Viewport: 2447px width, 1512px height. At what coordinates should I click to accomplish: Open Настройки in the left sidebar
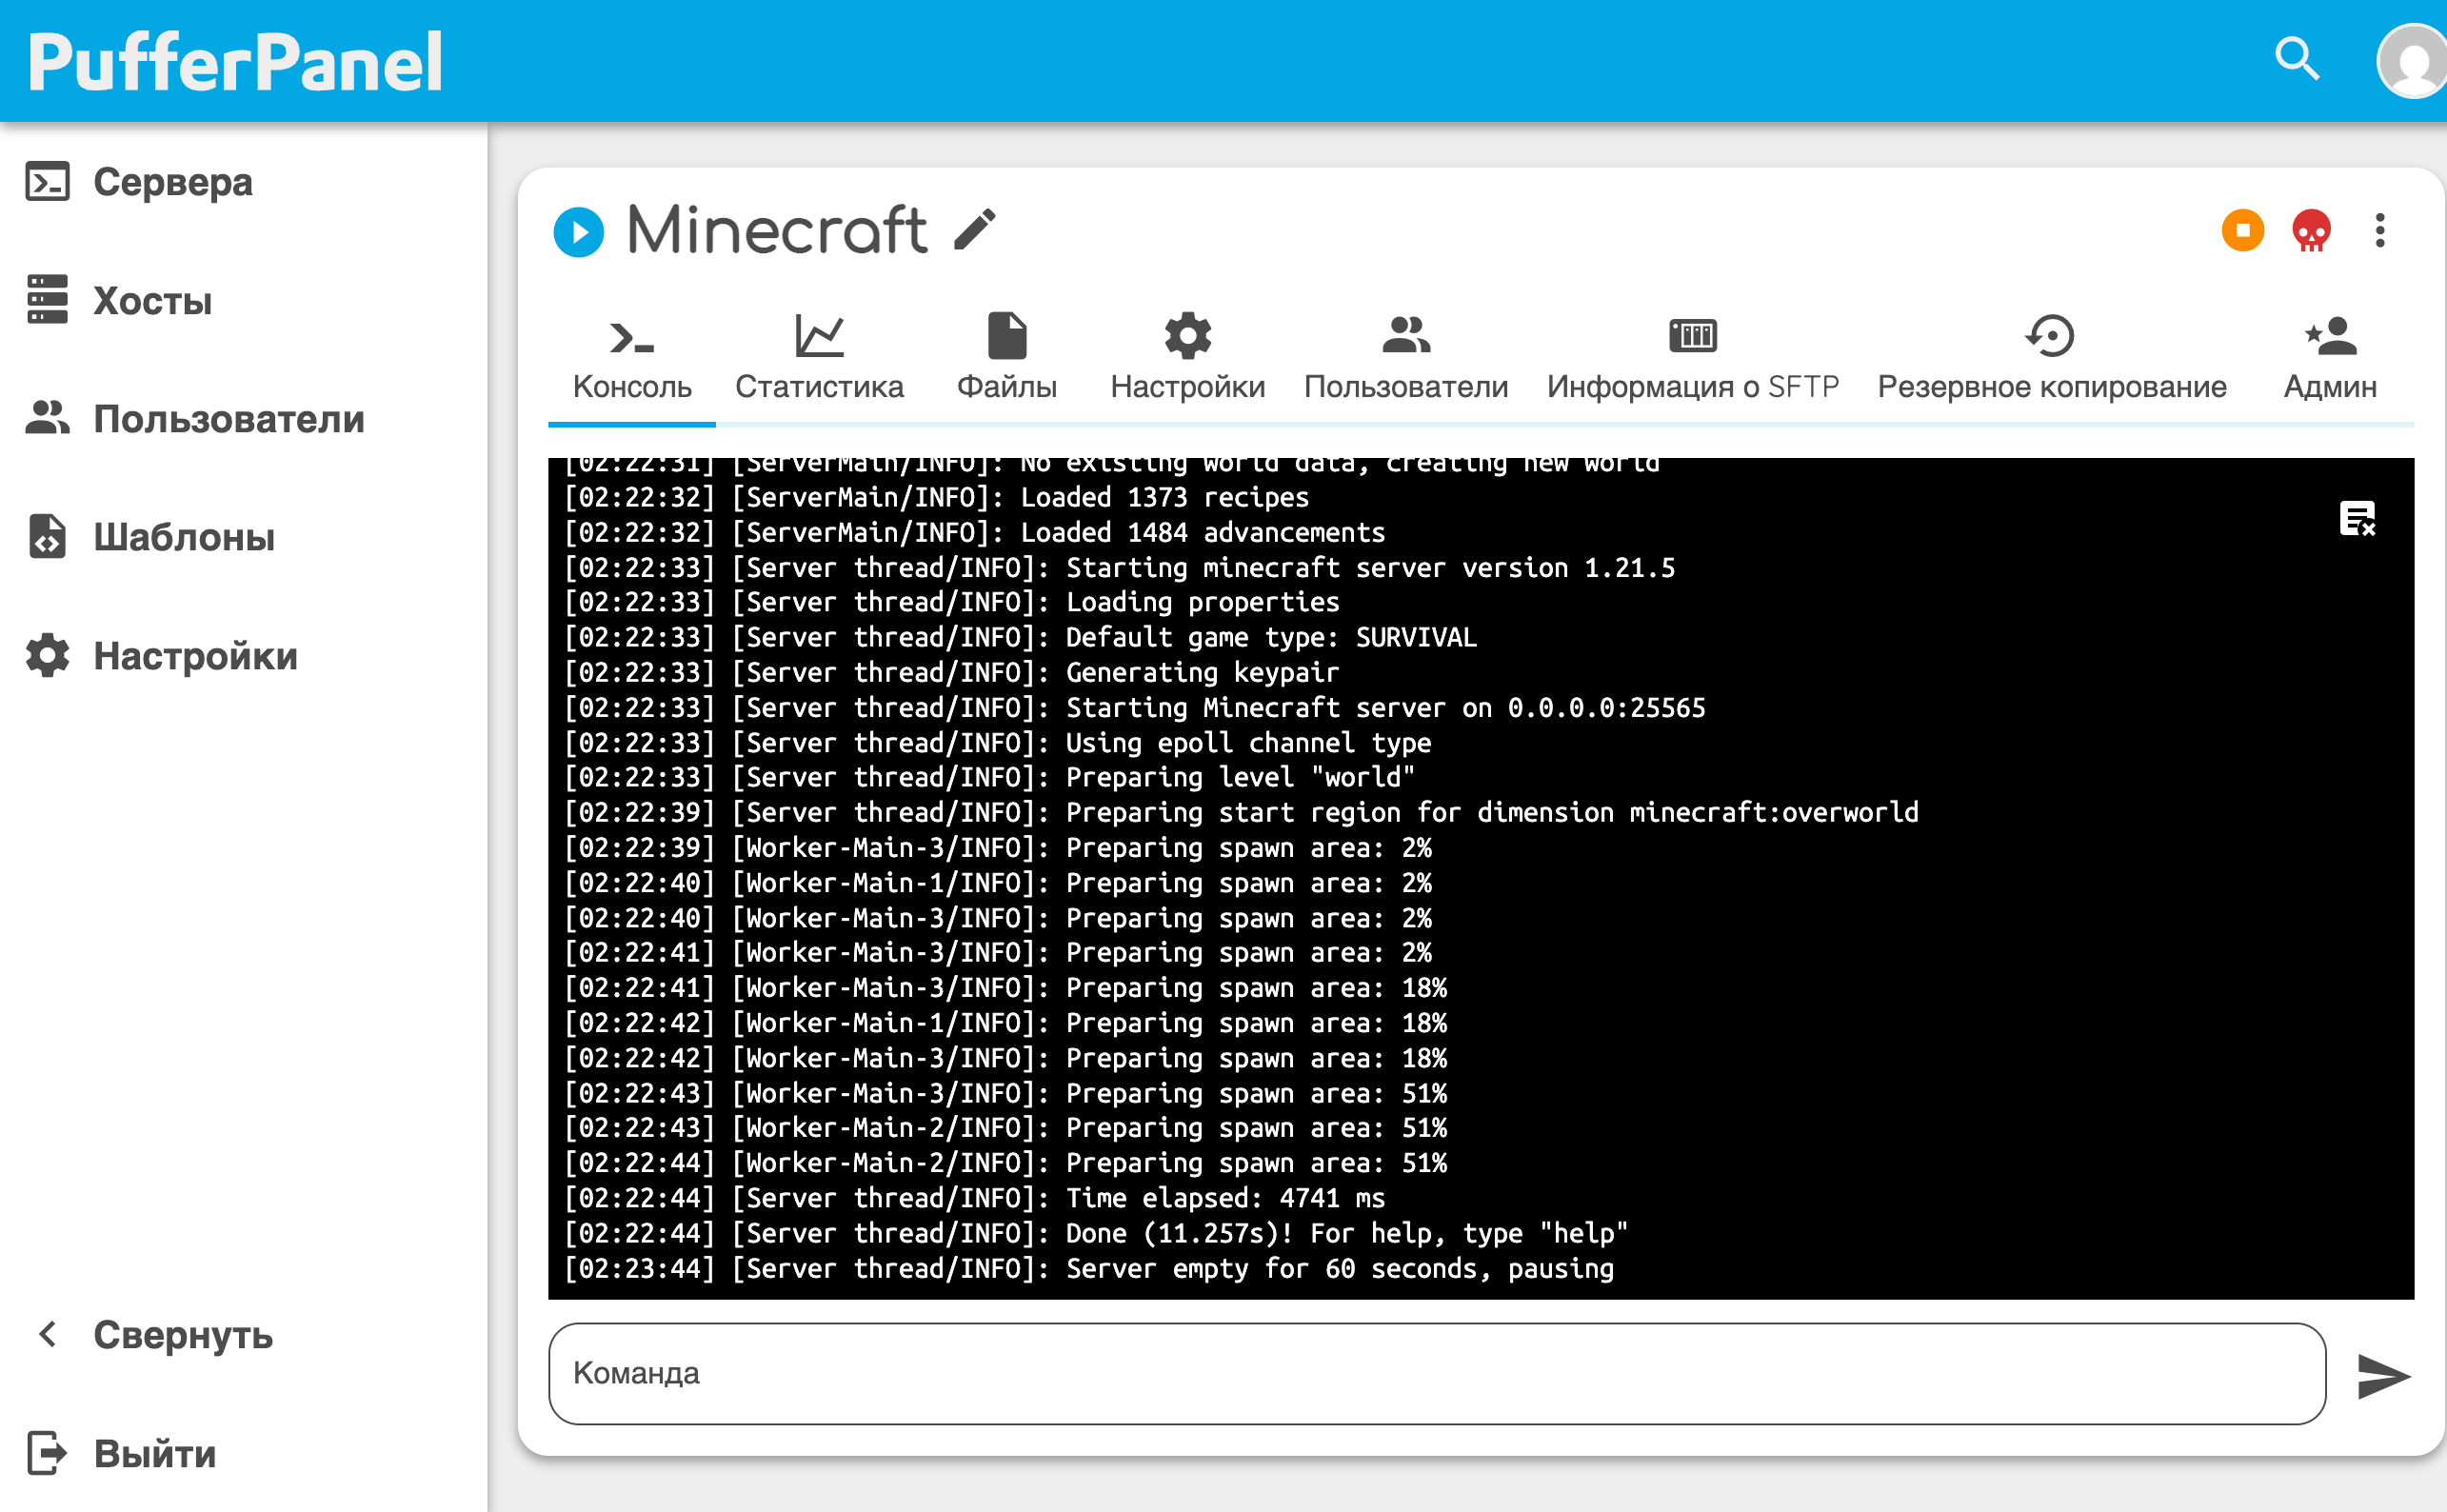click(x=243, y=656)
